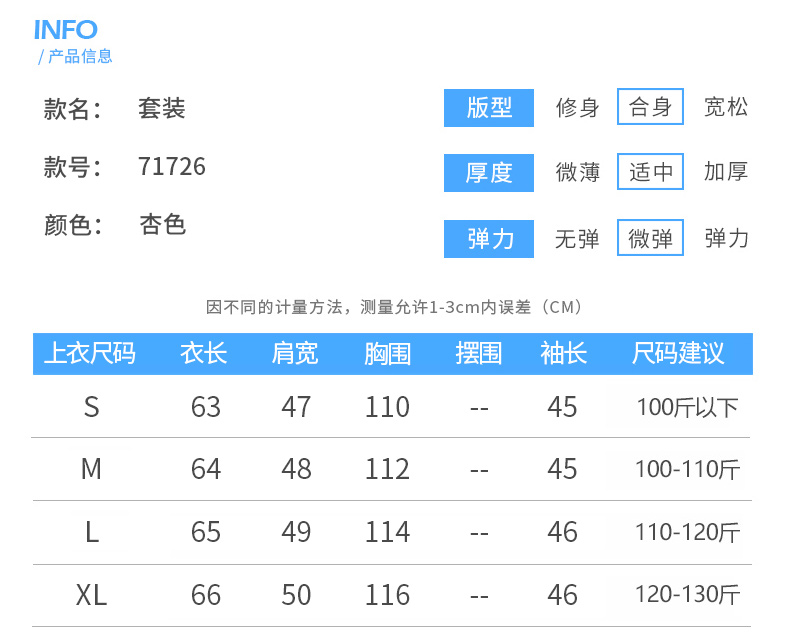Select 适中 thickness option
Screen dimensions: 790x638
(650, 172)
